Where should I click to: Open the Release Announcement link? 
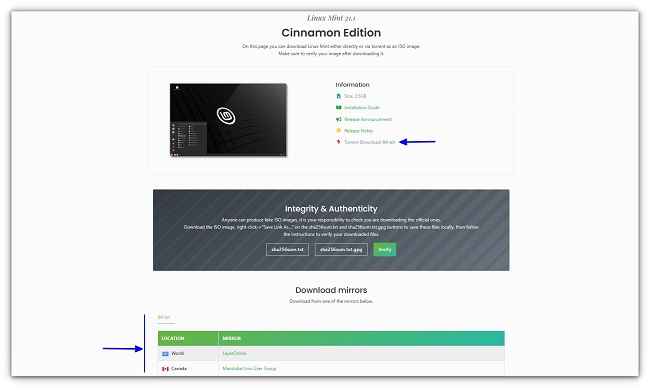(368, 119)
